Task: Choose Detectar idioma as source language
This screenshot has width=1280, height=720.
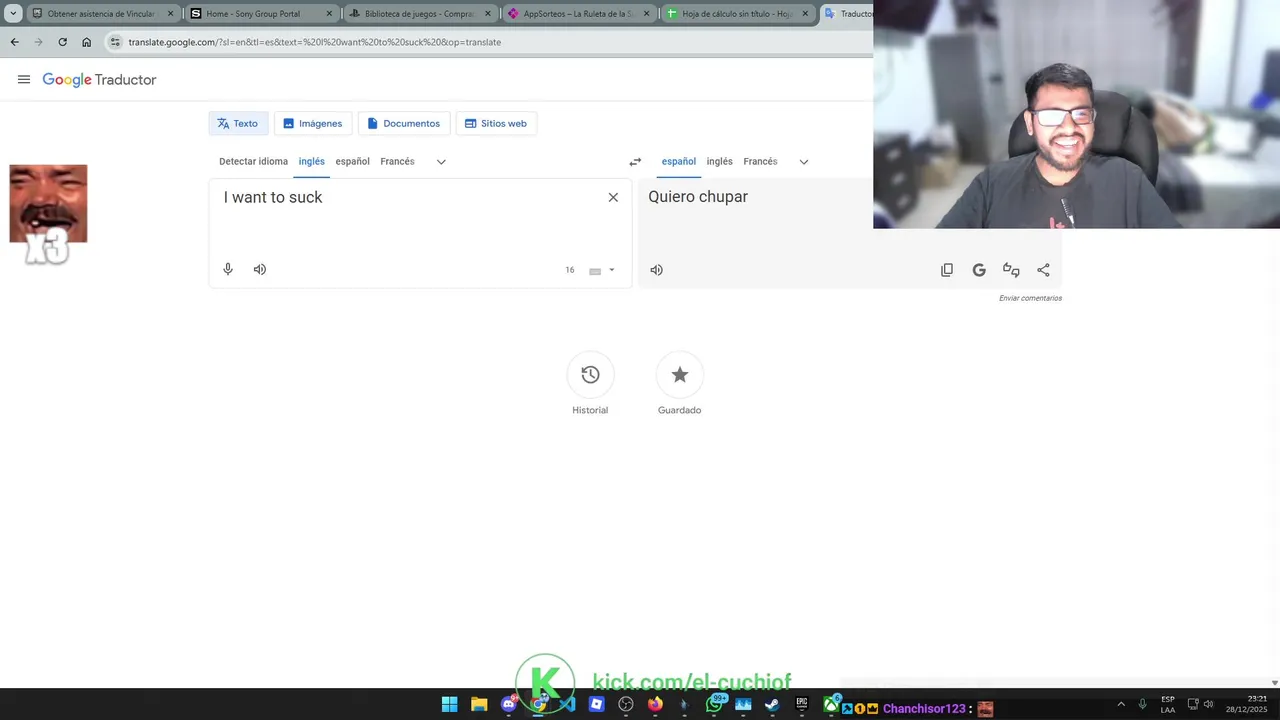Action: (253, 161)
